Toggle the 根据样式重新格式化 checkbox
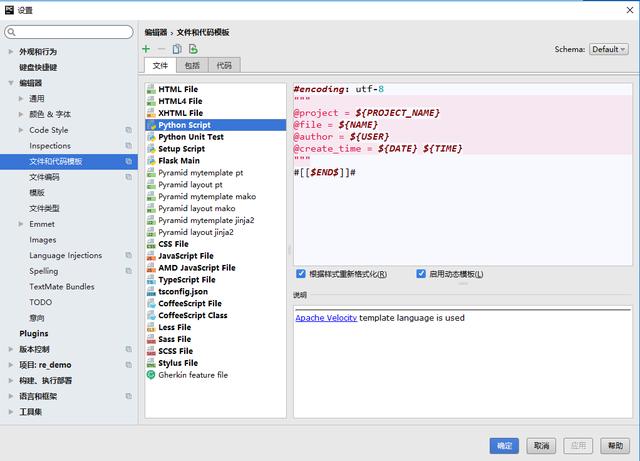 (301, 274)
